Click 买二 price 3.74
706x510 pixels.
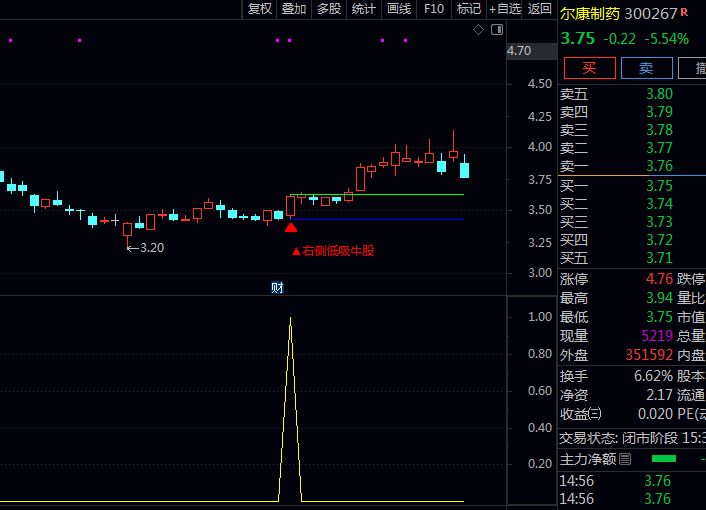[659, 203]
